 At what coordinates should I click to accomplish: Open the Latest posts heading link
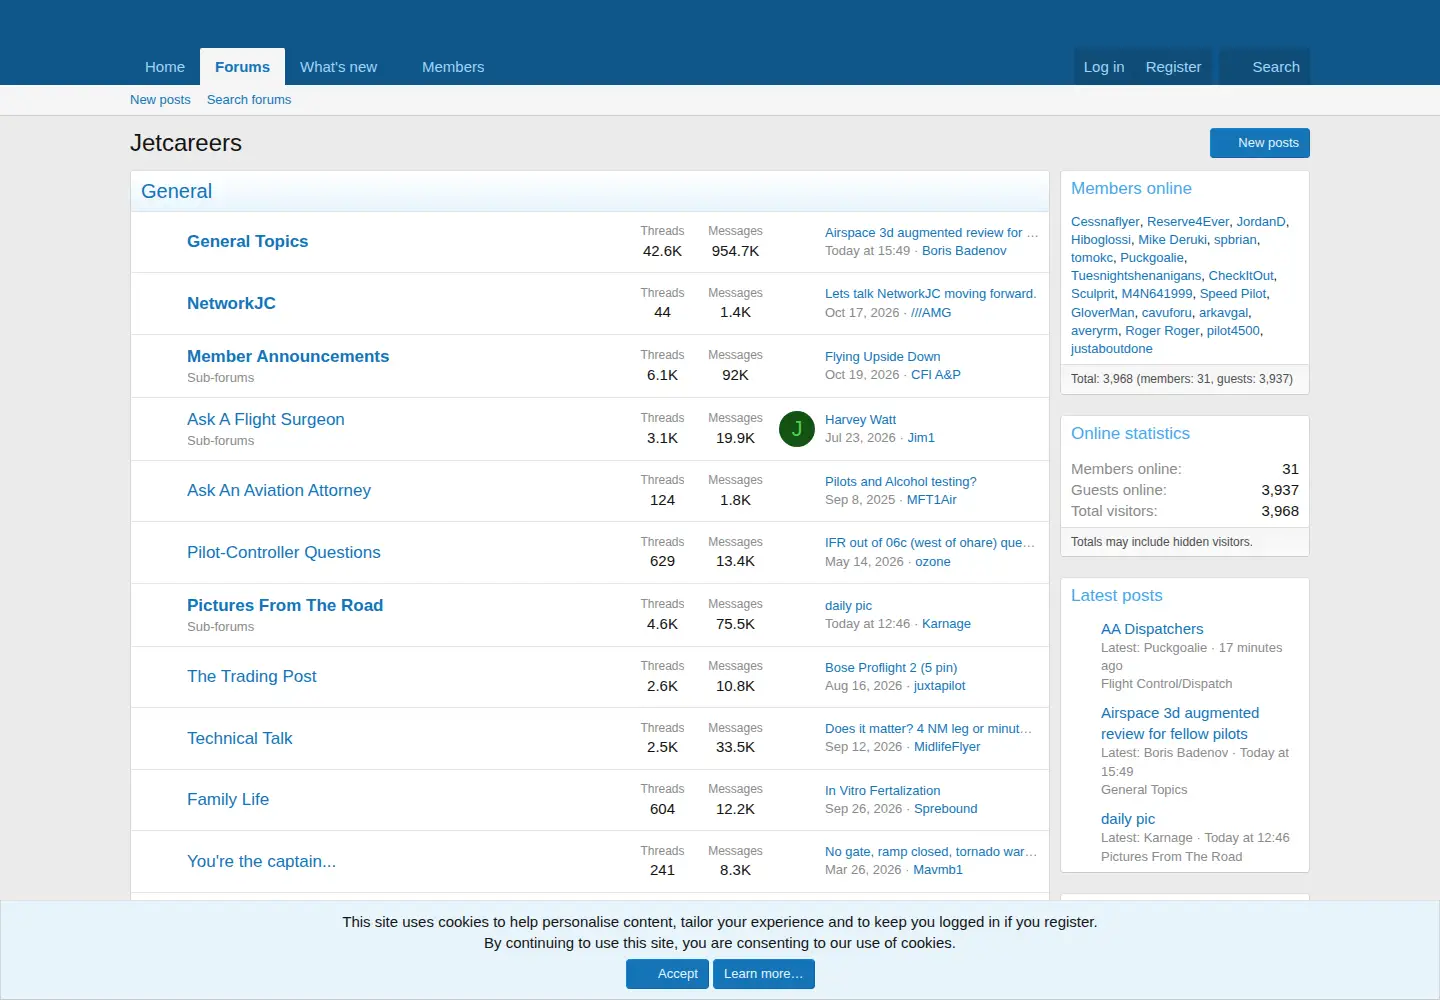click(1117, 595)
